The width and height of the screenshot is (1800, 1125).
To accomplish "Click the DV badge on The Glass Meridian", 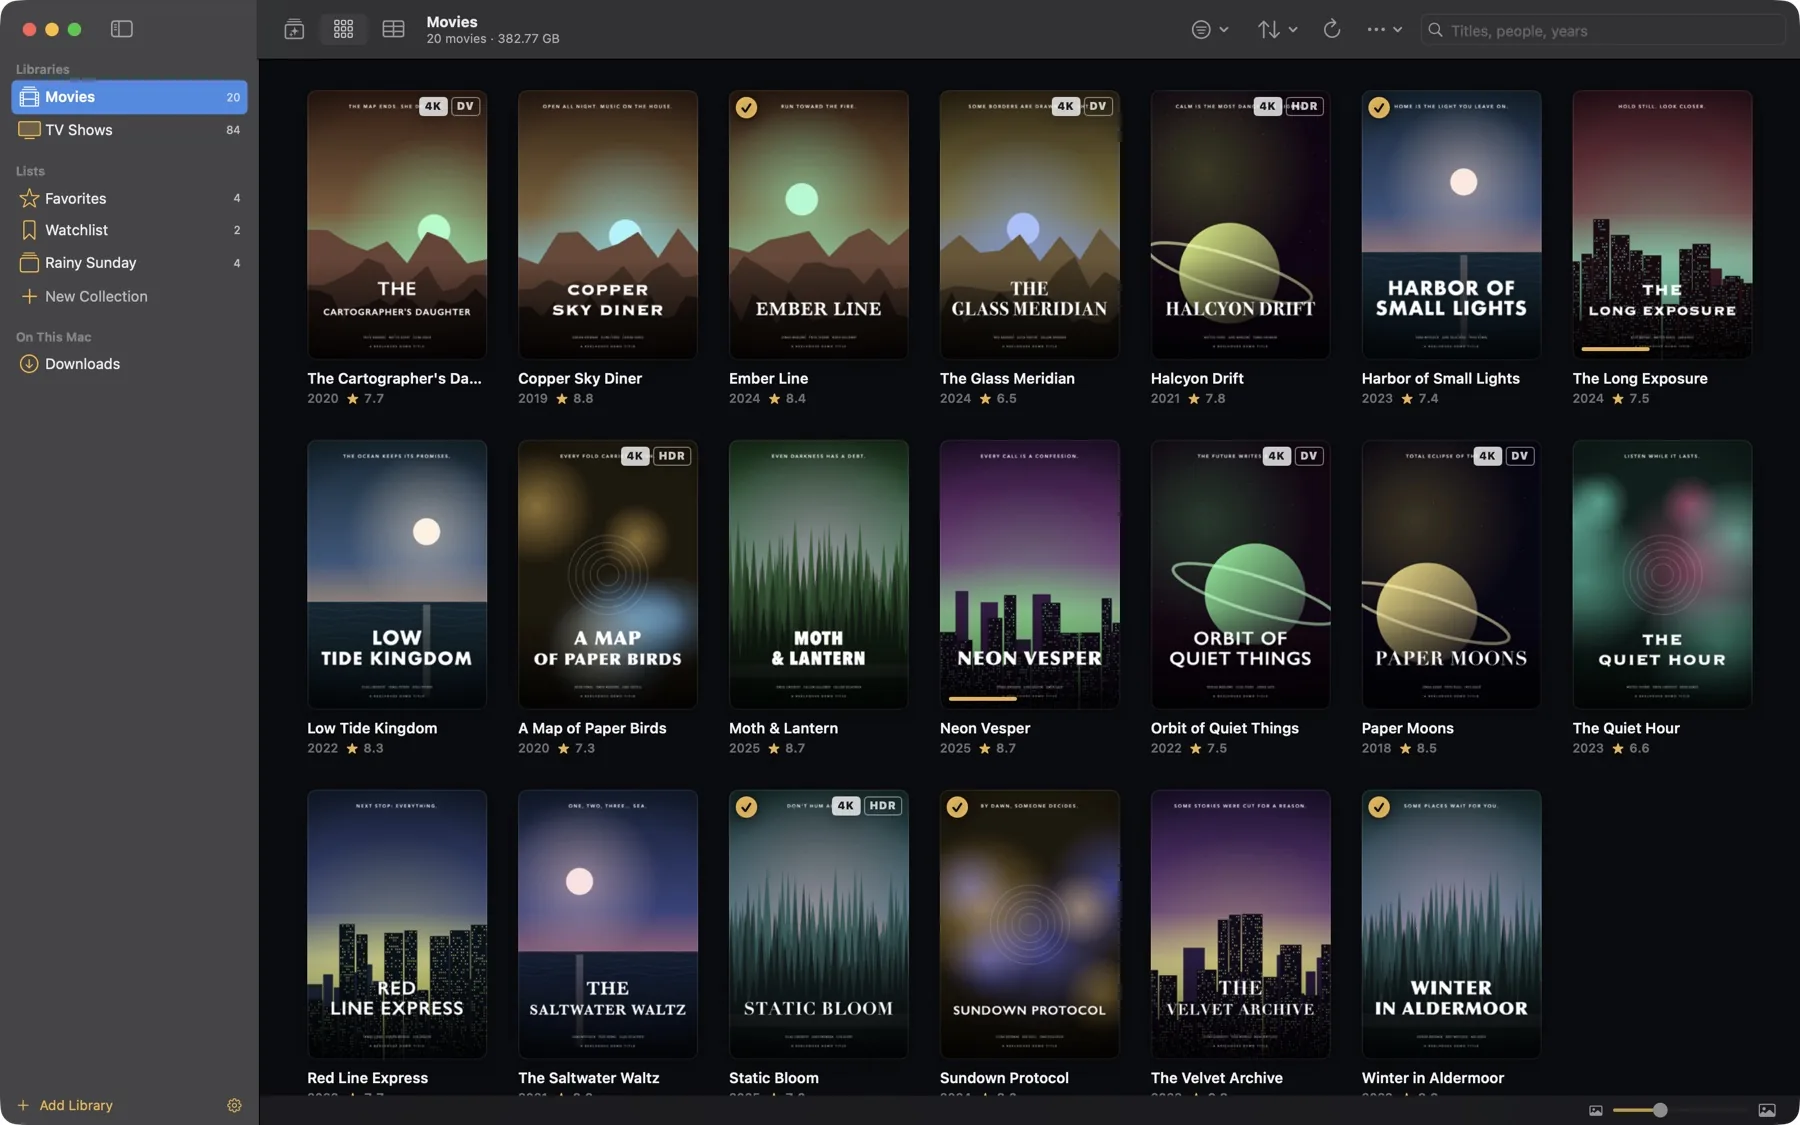I will click(x=1098, y=106).
